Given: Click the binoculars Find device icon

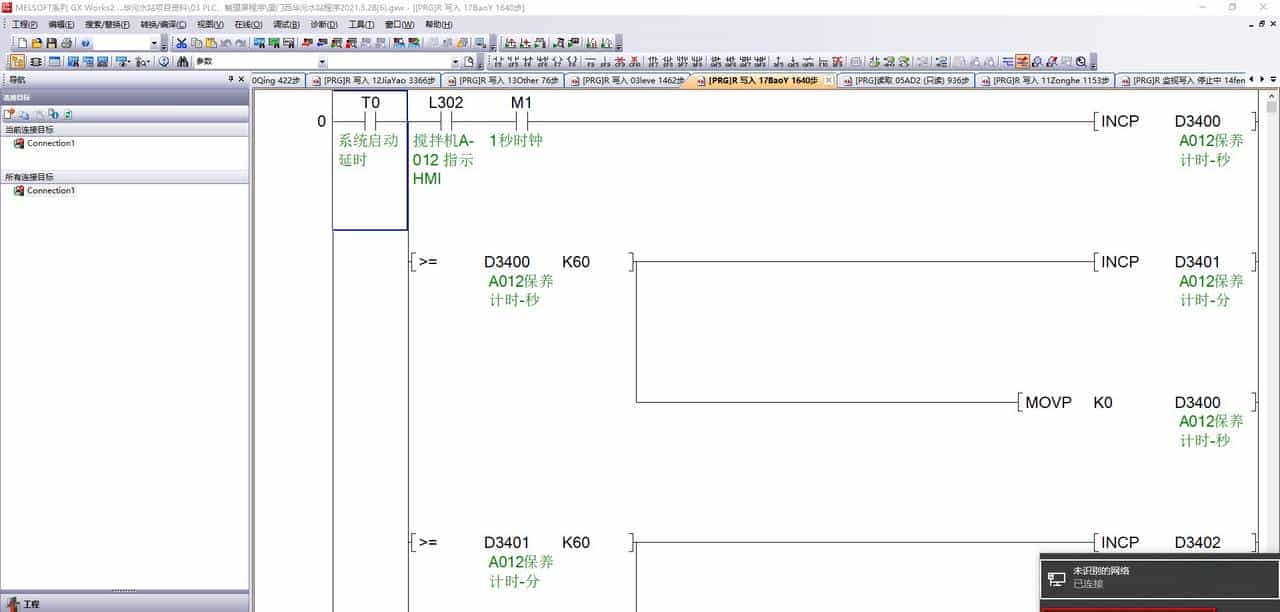Looking at the screenshot, I should pos(182,62).
